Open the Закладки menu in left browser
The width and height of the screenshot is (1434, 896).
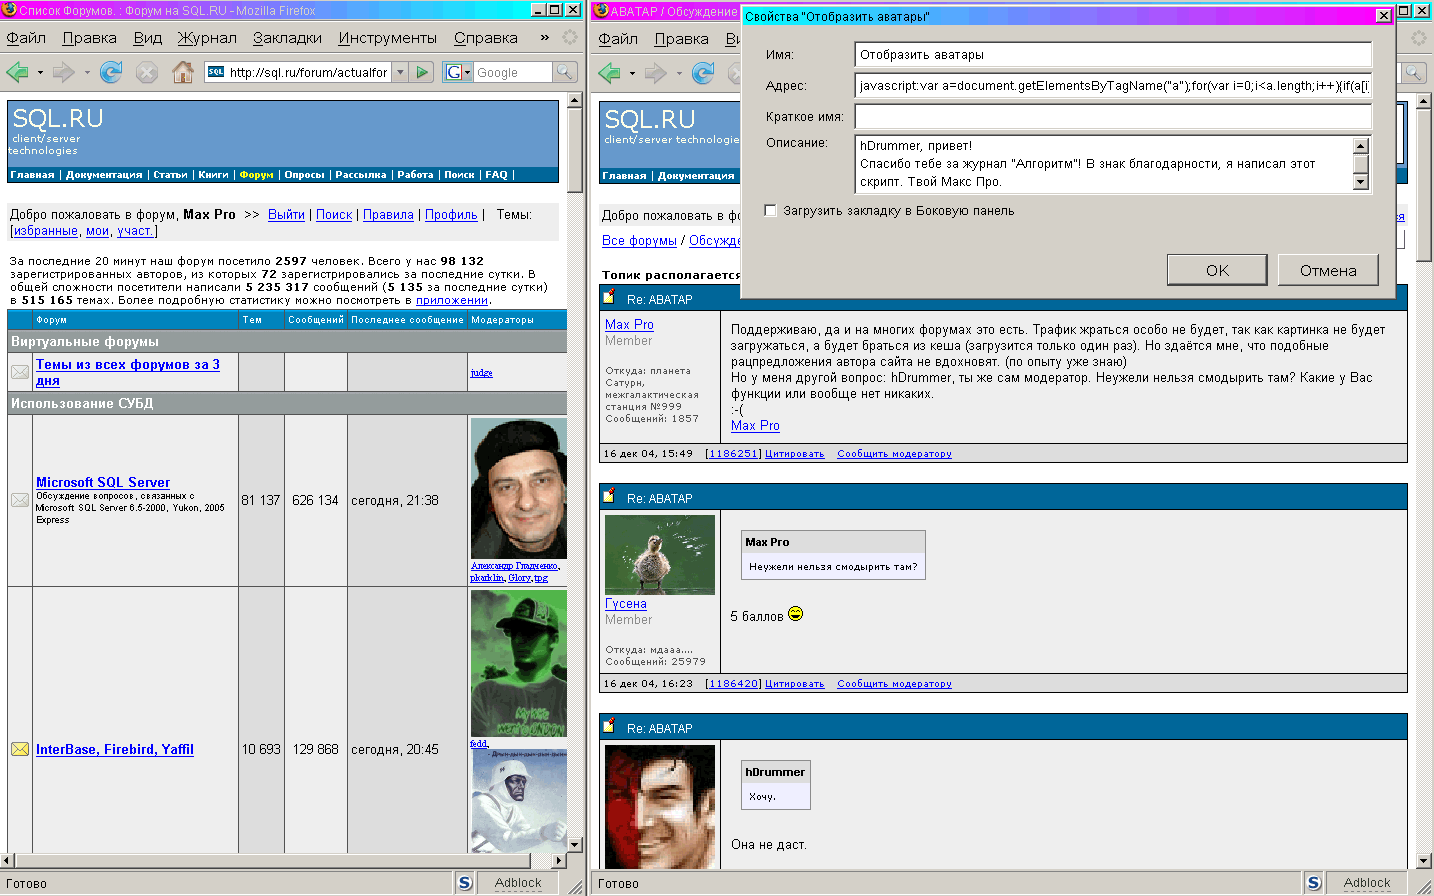287,38
